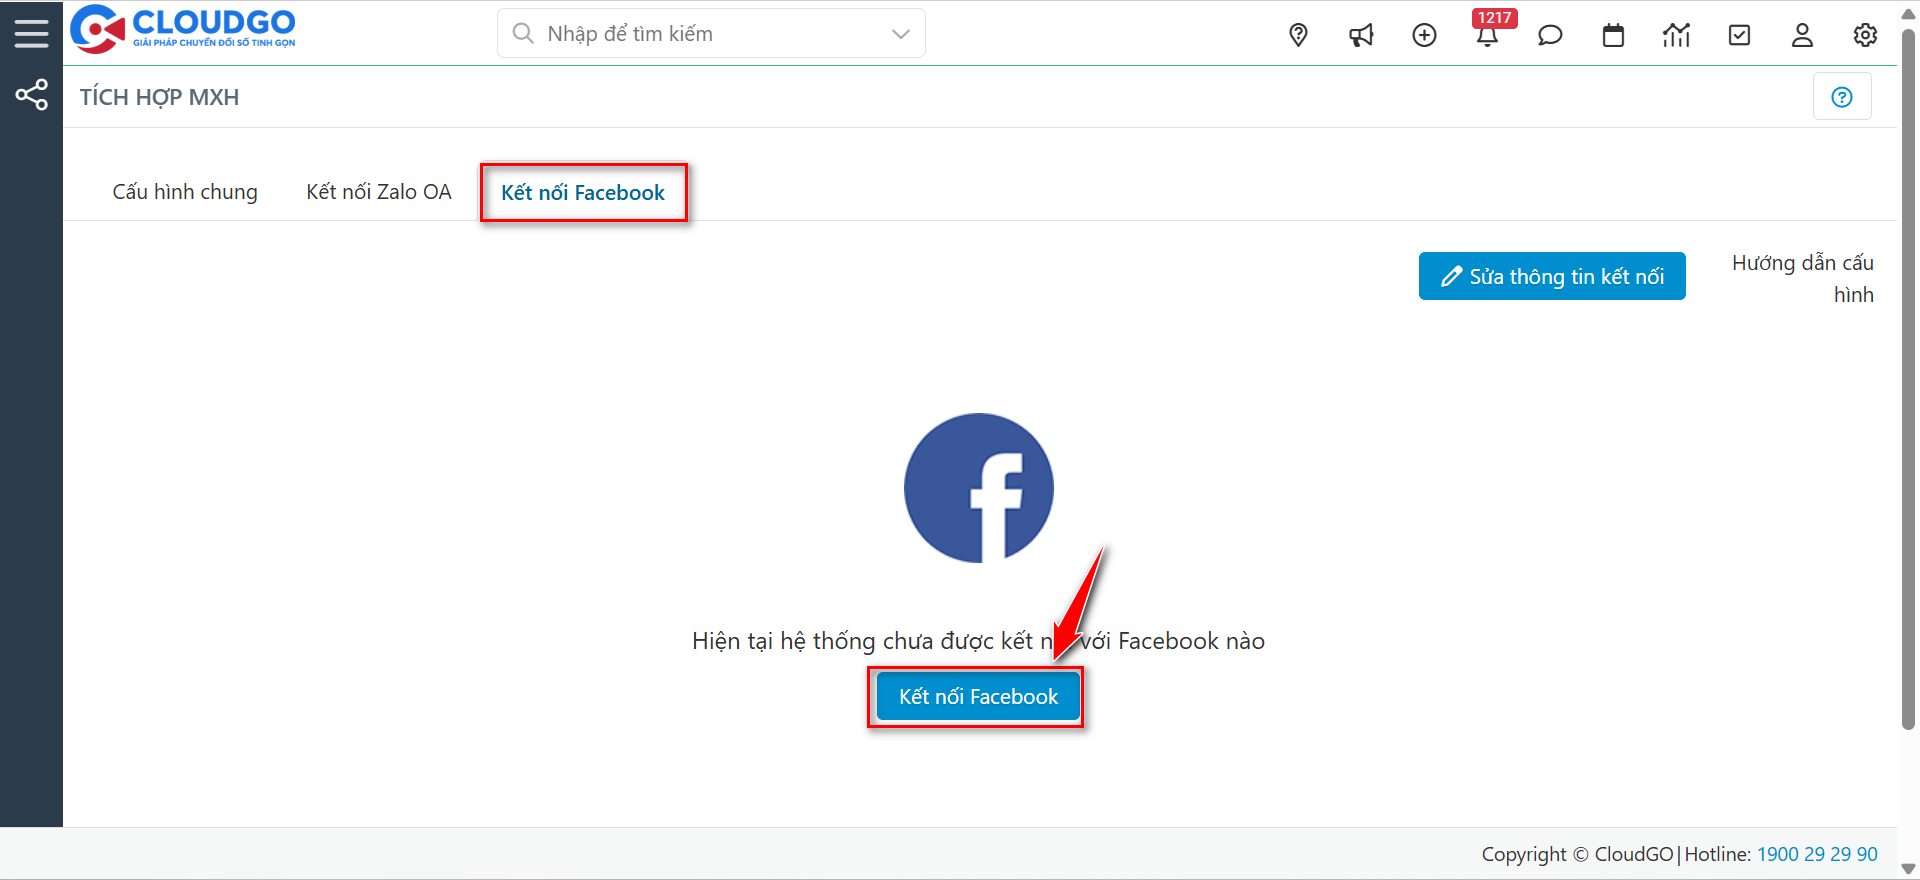This screenshot has width=1920, height=880.
Task: Click the search magnifier icon
Action: tap(522, 33)
